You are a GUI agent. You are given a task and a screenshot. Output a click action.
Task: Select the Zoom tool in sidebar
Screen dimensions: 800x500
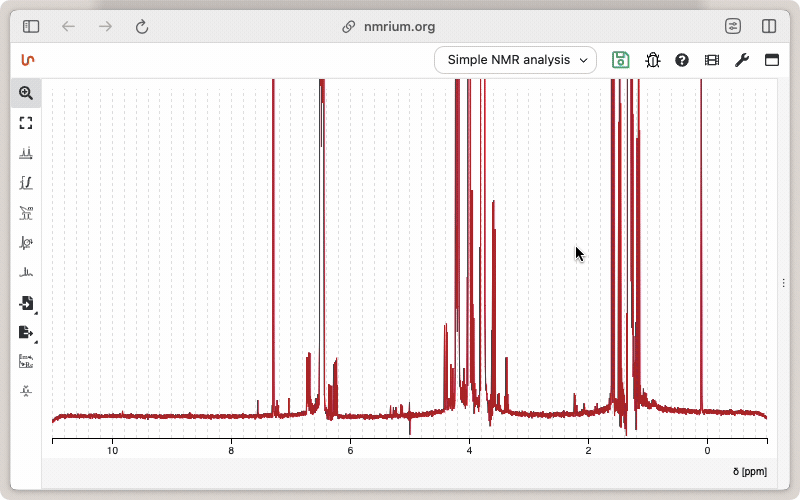coord(26,93)
